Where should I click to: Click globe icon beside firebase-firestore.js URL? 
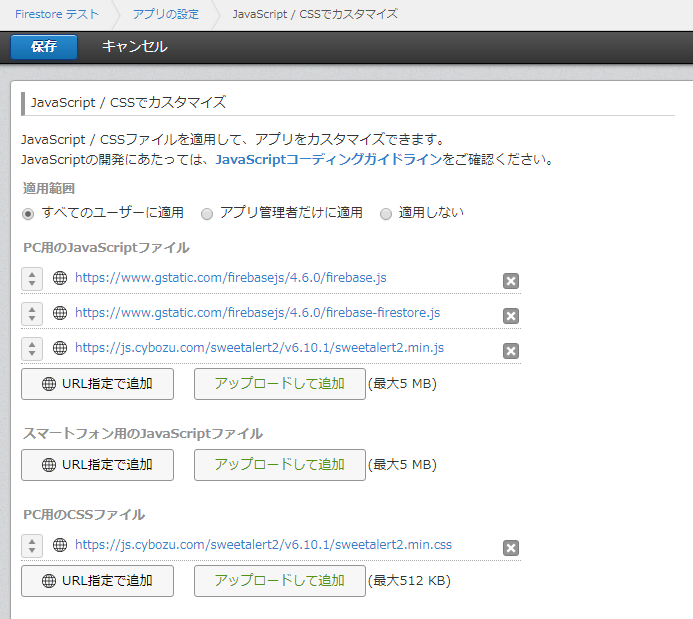60,313
